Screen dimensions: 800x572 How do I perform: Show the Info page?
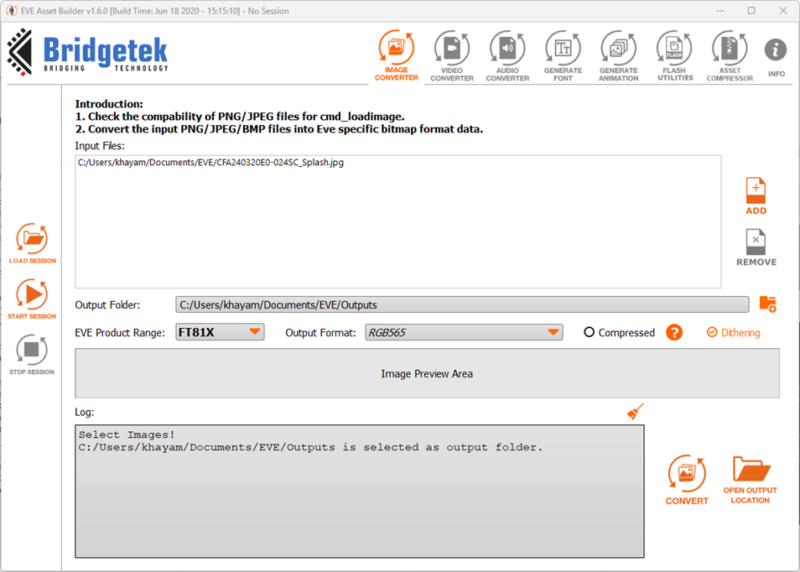click(x=776, y=56)
